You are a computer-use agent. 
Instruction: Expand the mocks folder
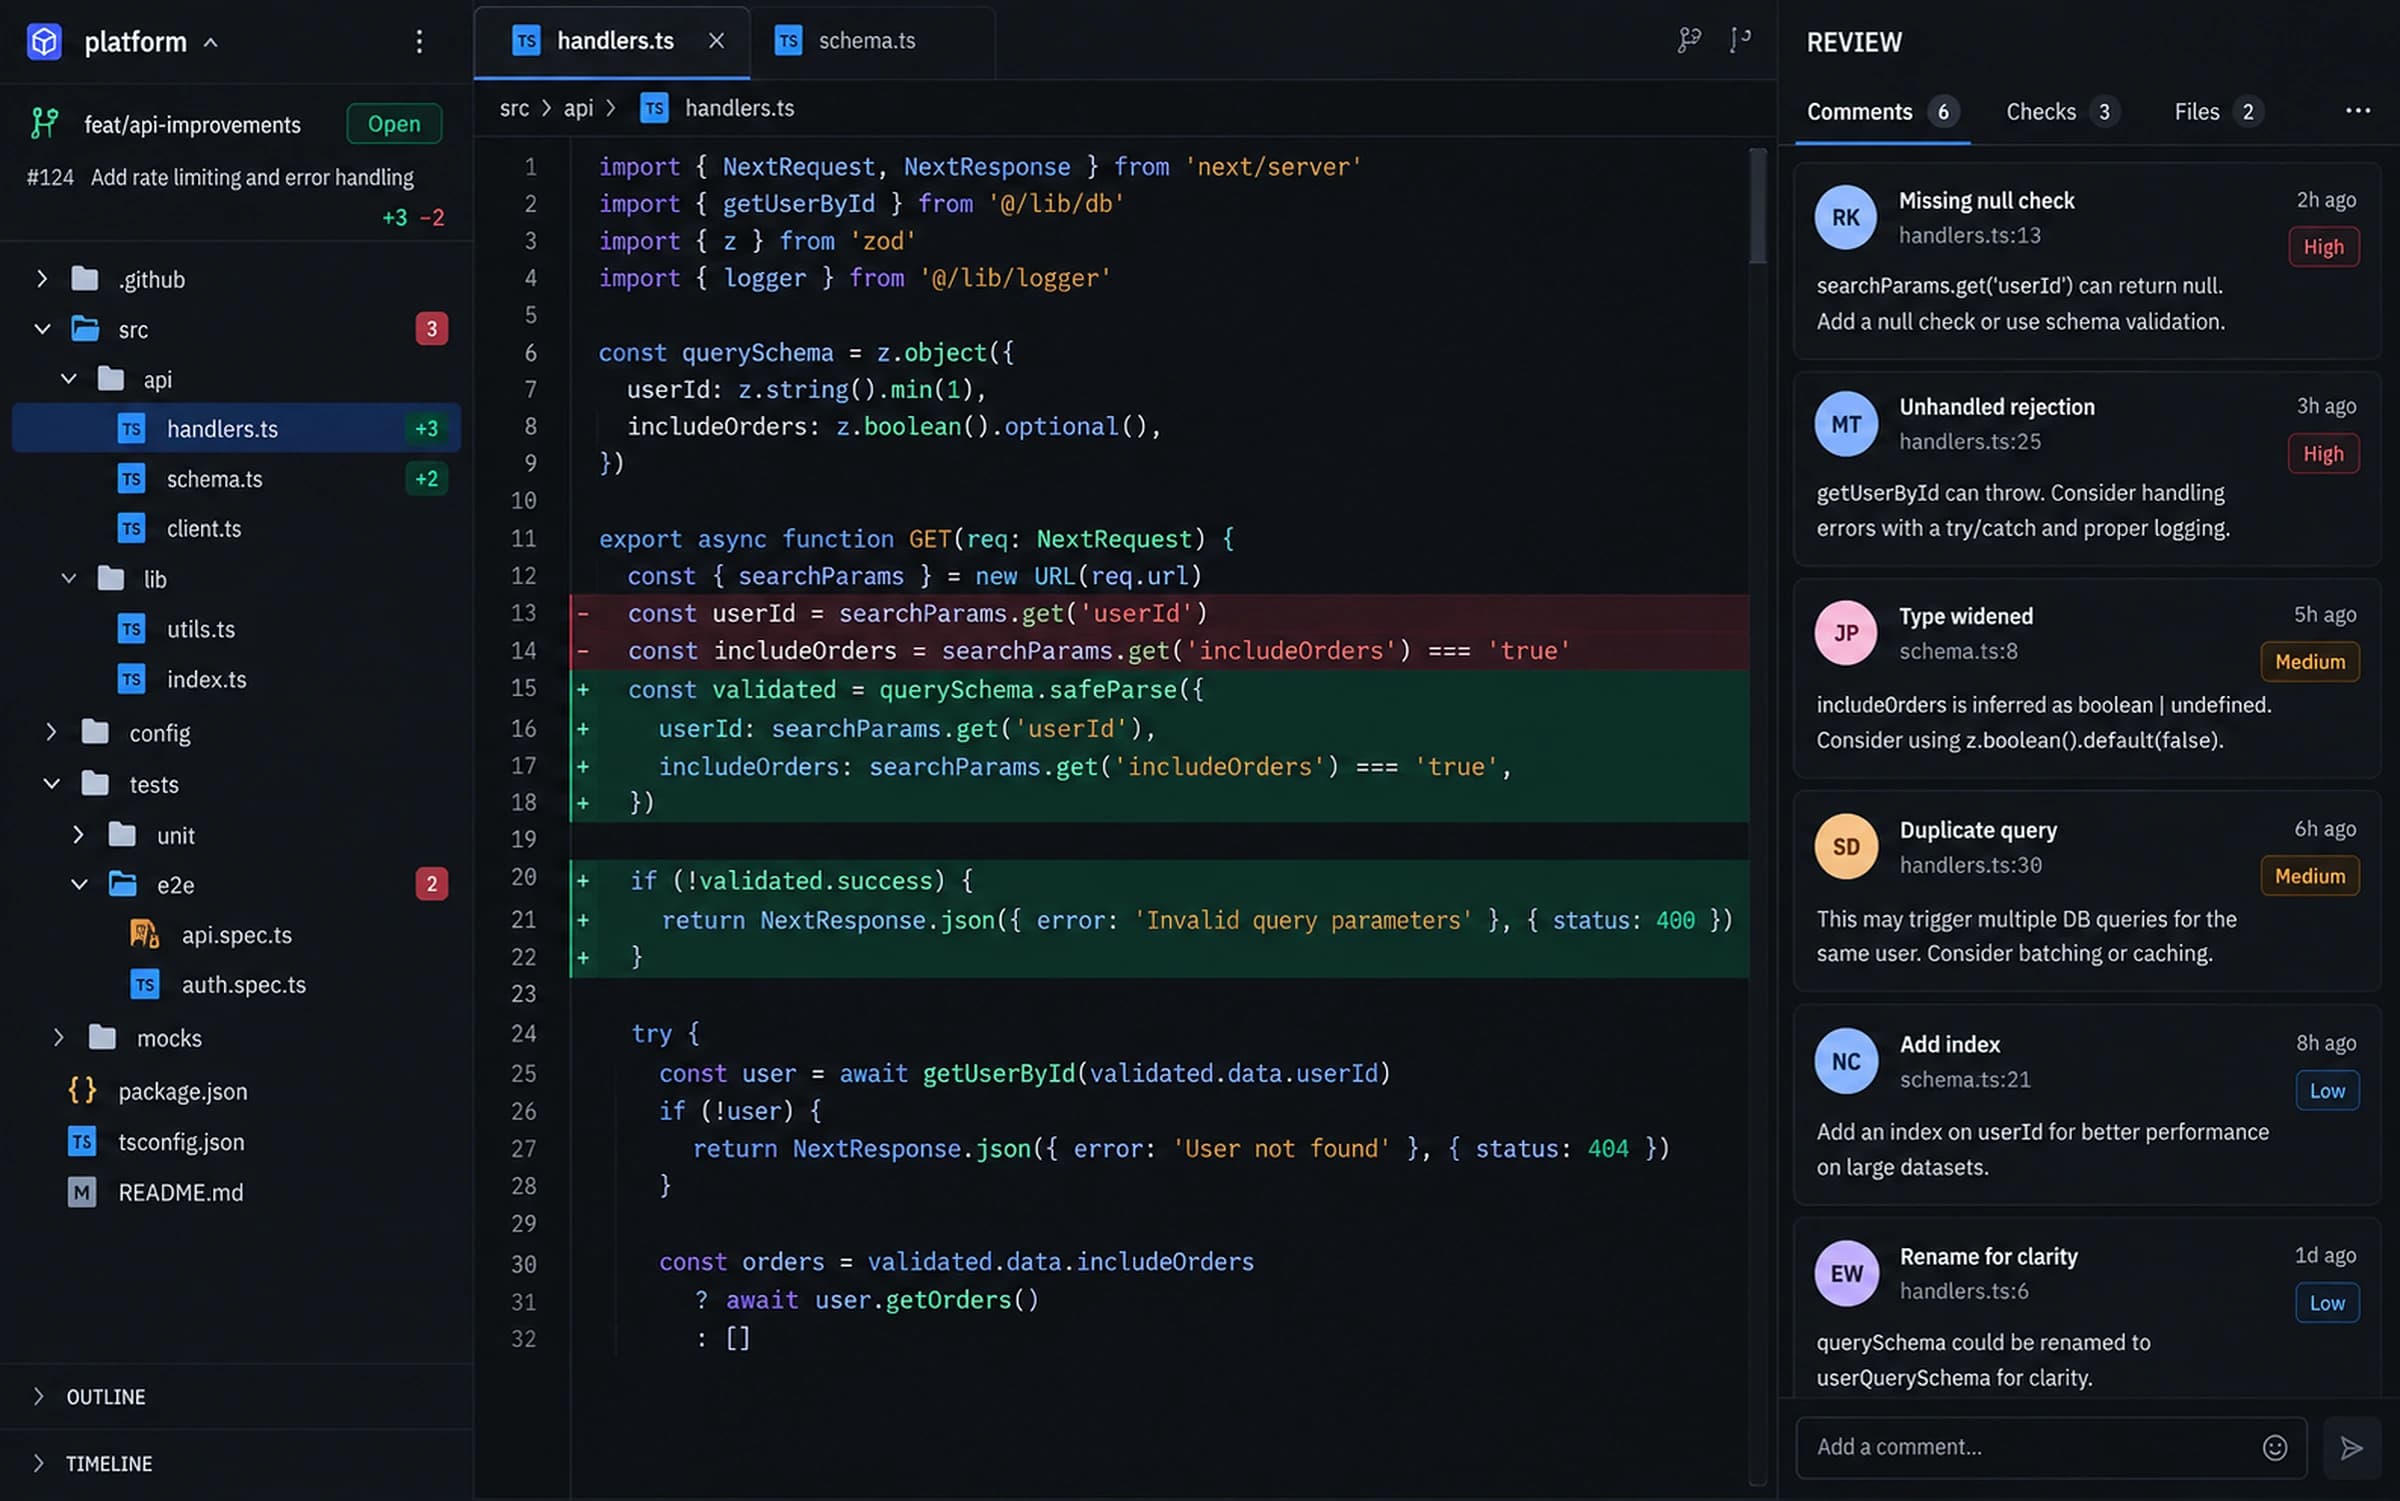click(58, 1038)
